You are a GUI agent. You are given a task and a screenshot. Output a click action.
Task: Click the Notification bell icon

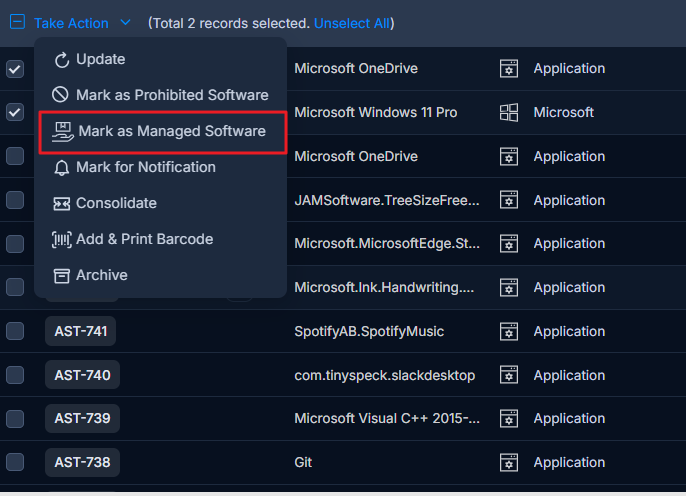coord(61,168)
